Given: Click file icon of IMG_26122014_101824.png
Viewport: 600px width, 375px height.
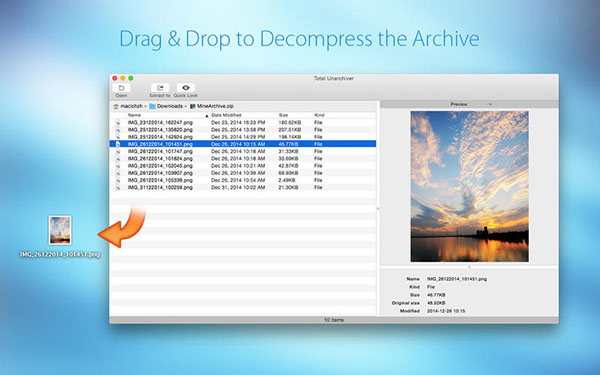Looking at the screenshot, I should [118, 159].
